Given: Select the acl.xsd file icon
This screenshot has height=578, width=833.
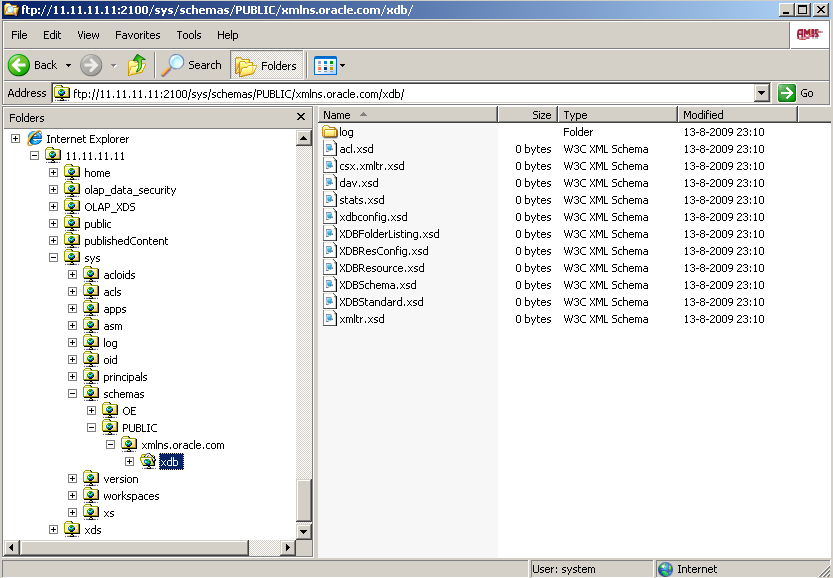Looking at the screenshot, I should 330,149.
